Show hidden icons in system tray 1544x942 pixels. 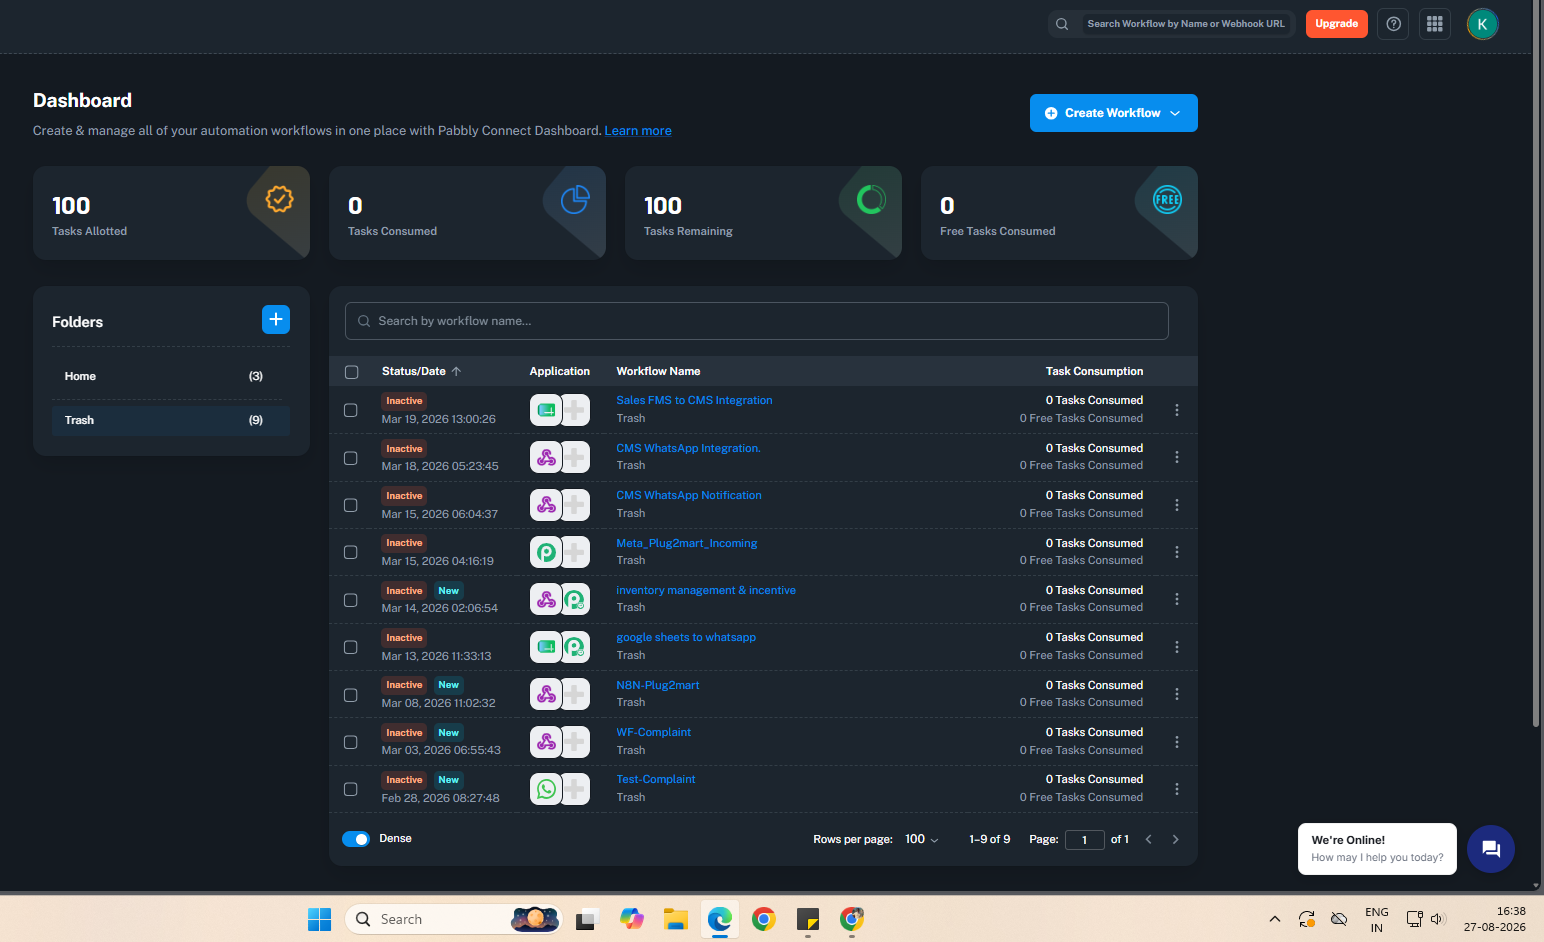(x=1274, y=919)
